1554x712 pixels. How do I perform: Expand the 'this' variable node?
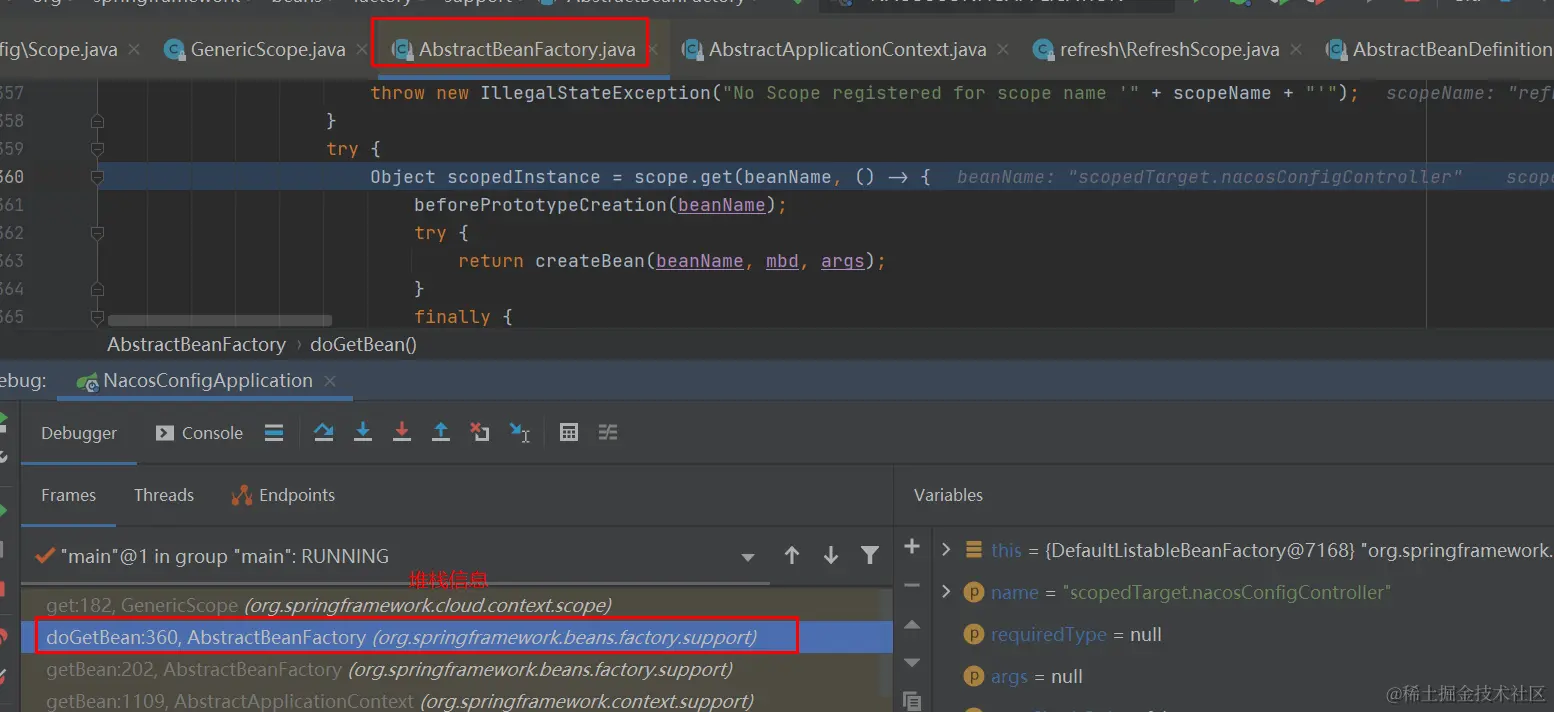pyautogui.click(x=946, y=550)
